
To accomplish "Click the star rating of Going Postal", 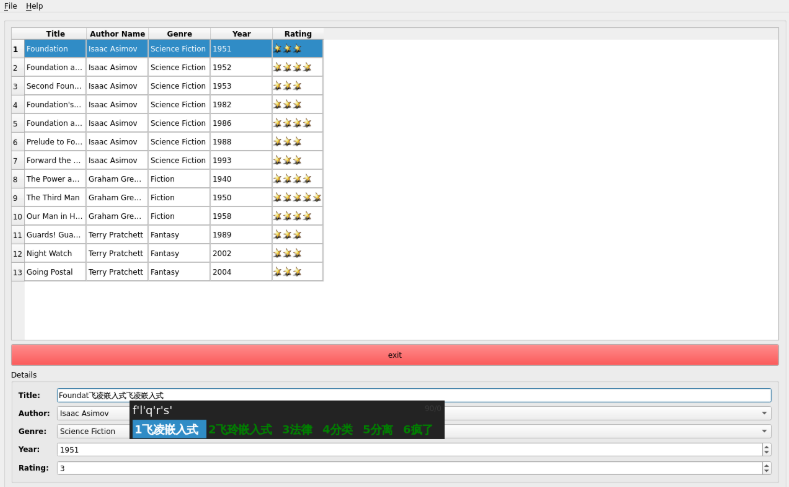I will click(297, 272).
